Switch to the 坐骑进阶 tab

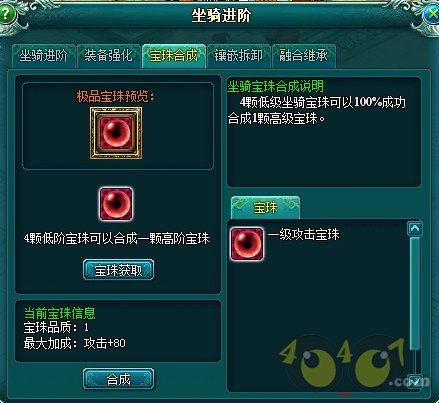(x=43, y=56)
